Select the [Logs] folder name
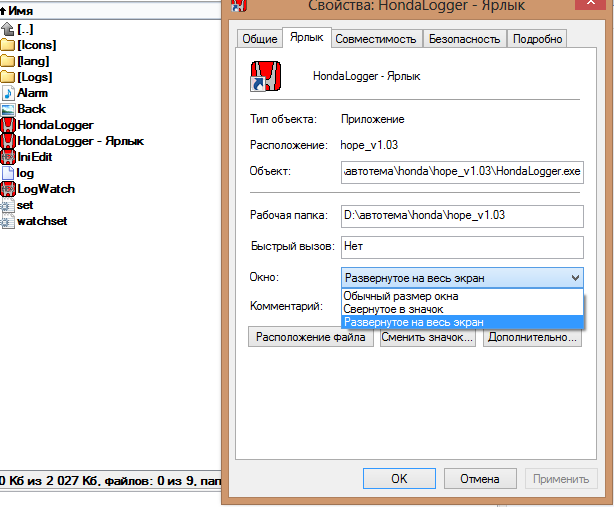This screenshot has width=614, height=507. (35, 77)
